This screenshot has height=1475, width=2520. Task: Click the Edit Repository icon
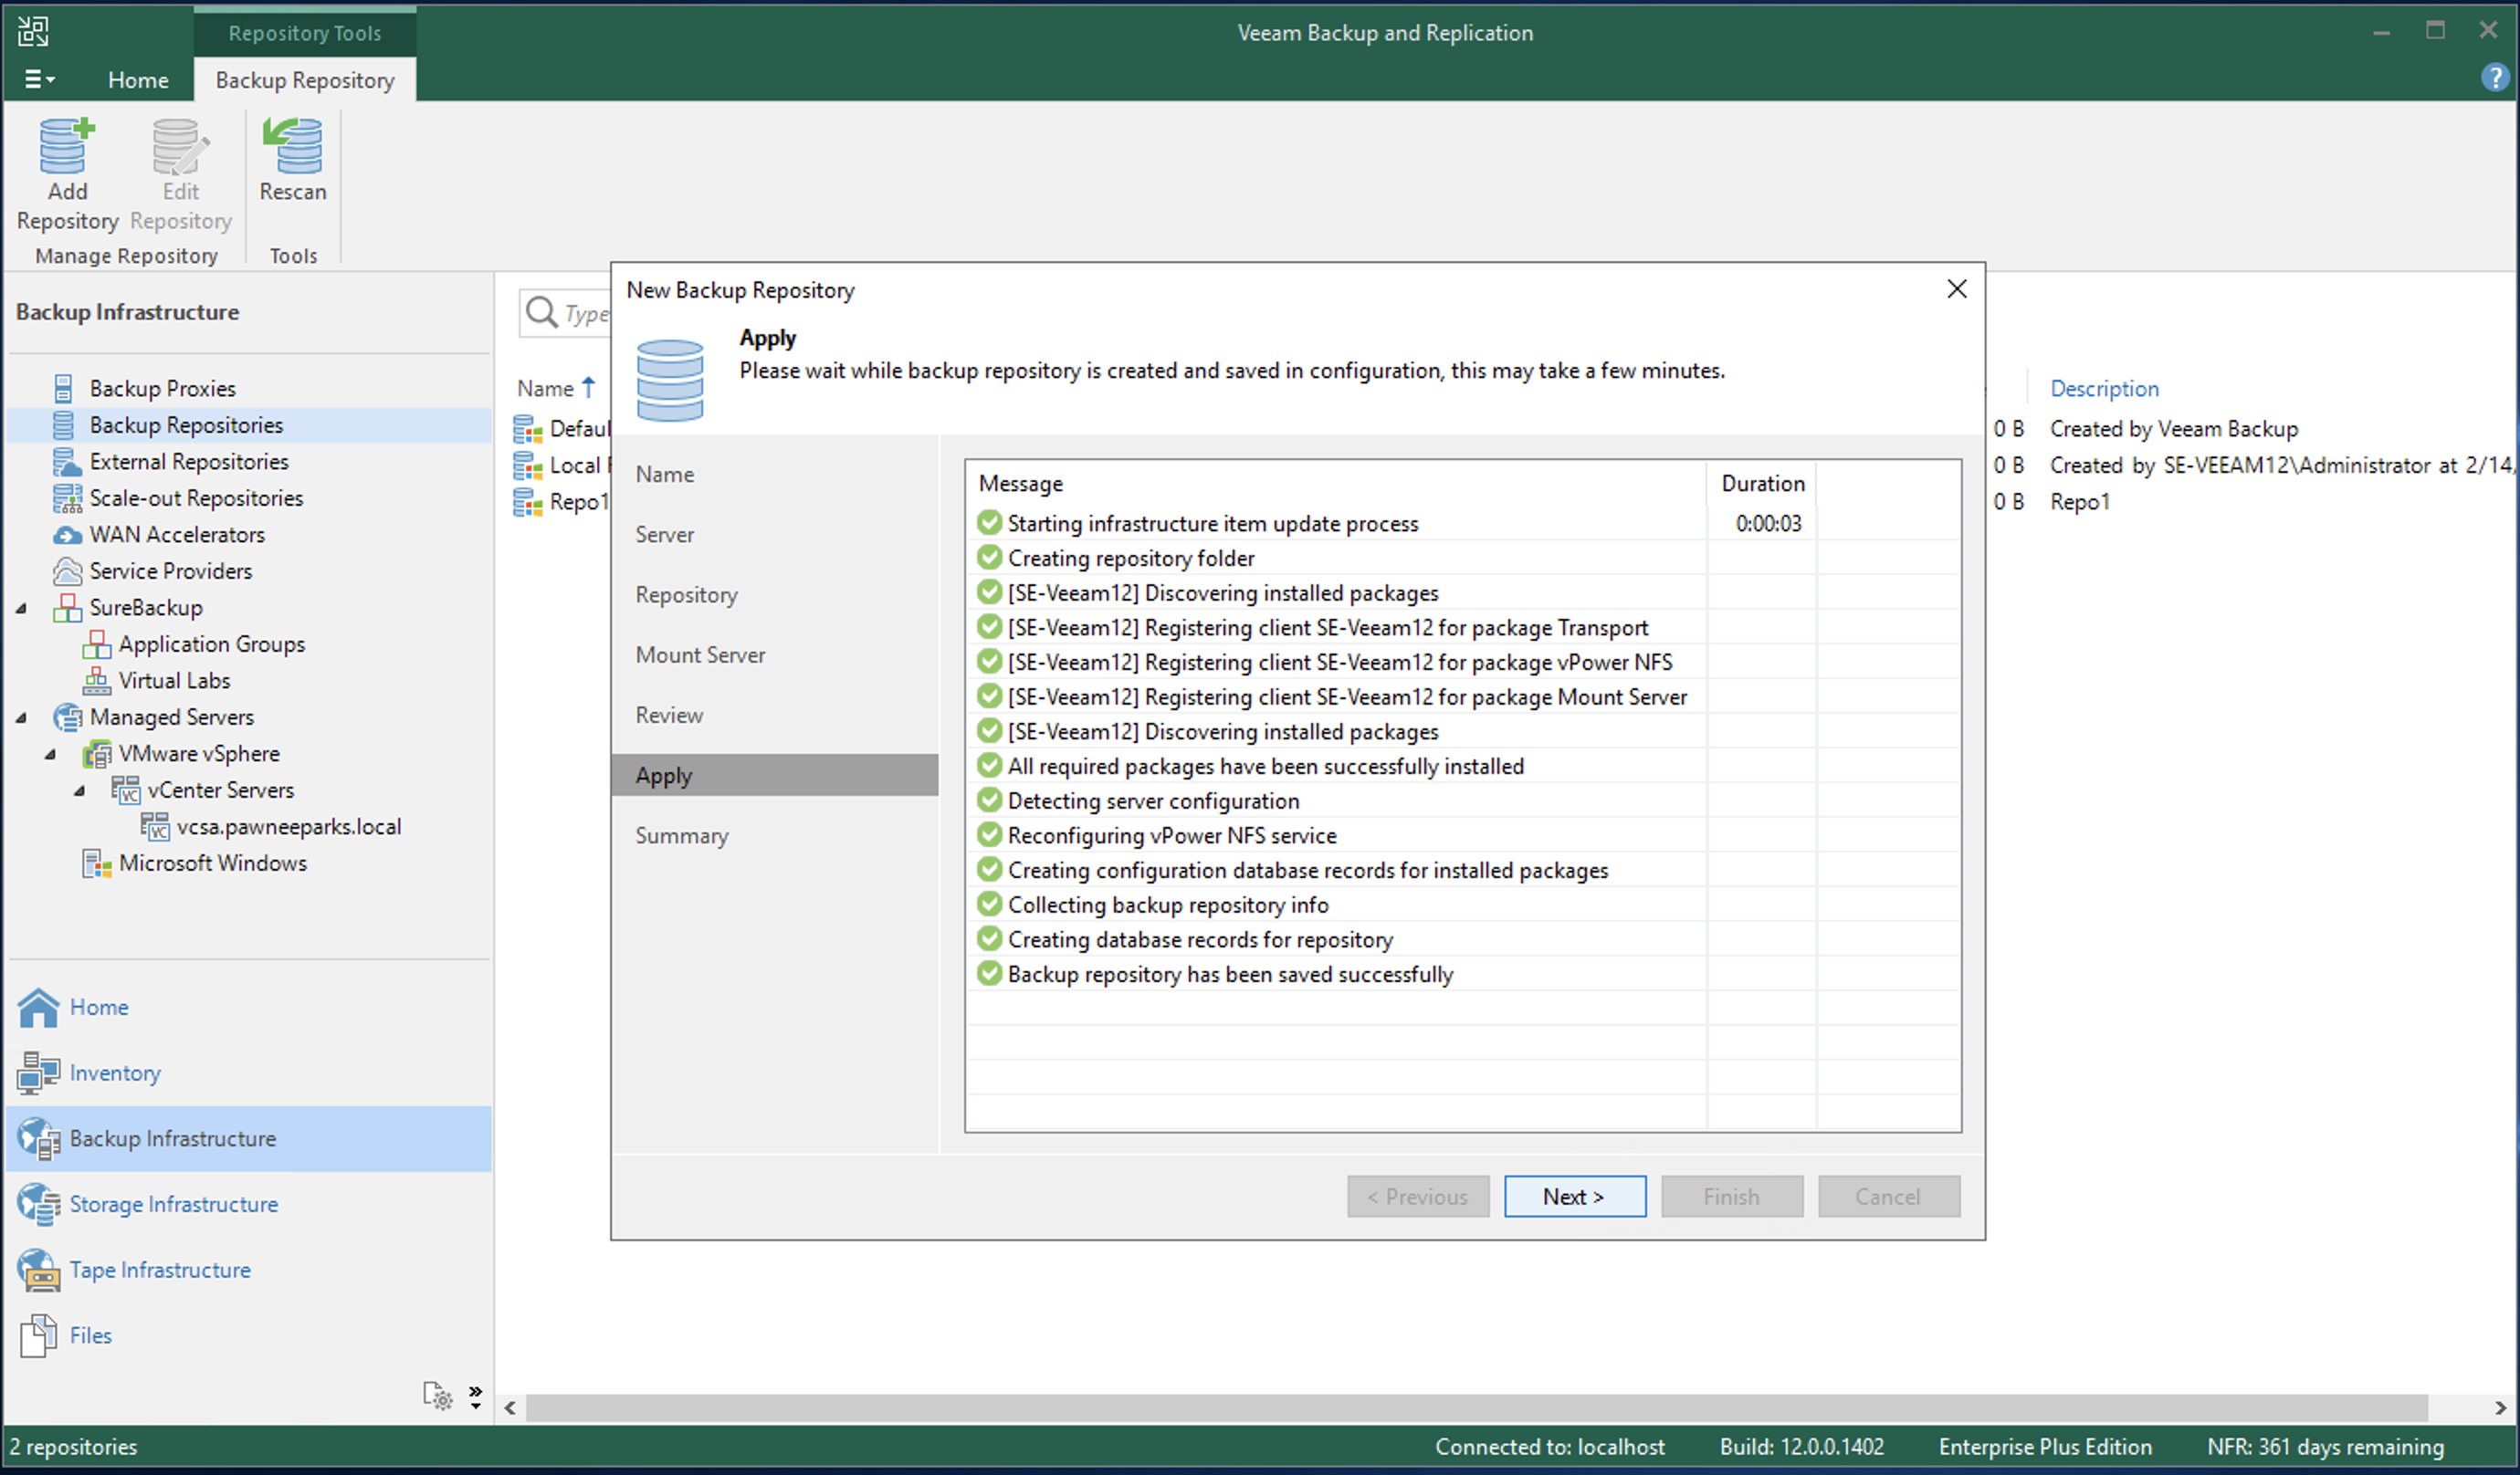coord(180,146)
